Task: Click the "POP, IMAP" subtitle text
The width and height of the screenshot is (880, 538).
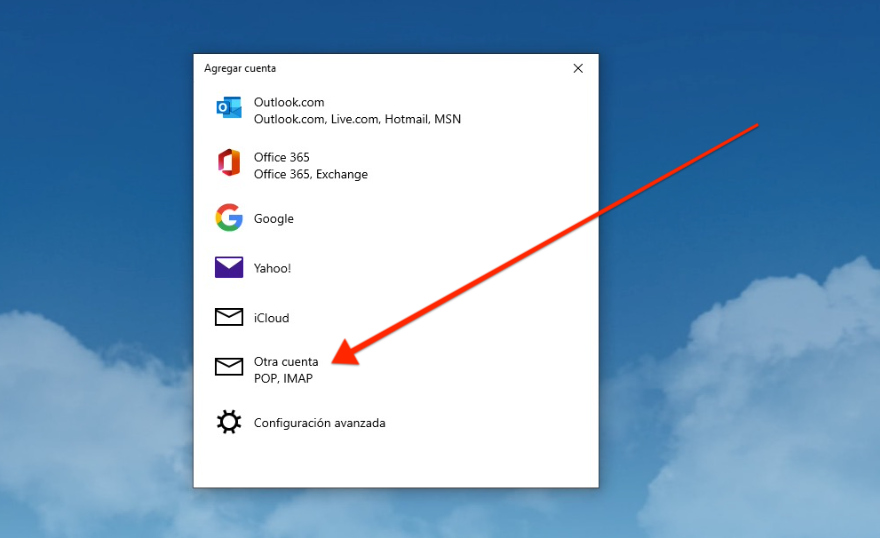Action: (x=283, y=379)
